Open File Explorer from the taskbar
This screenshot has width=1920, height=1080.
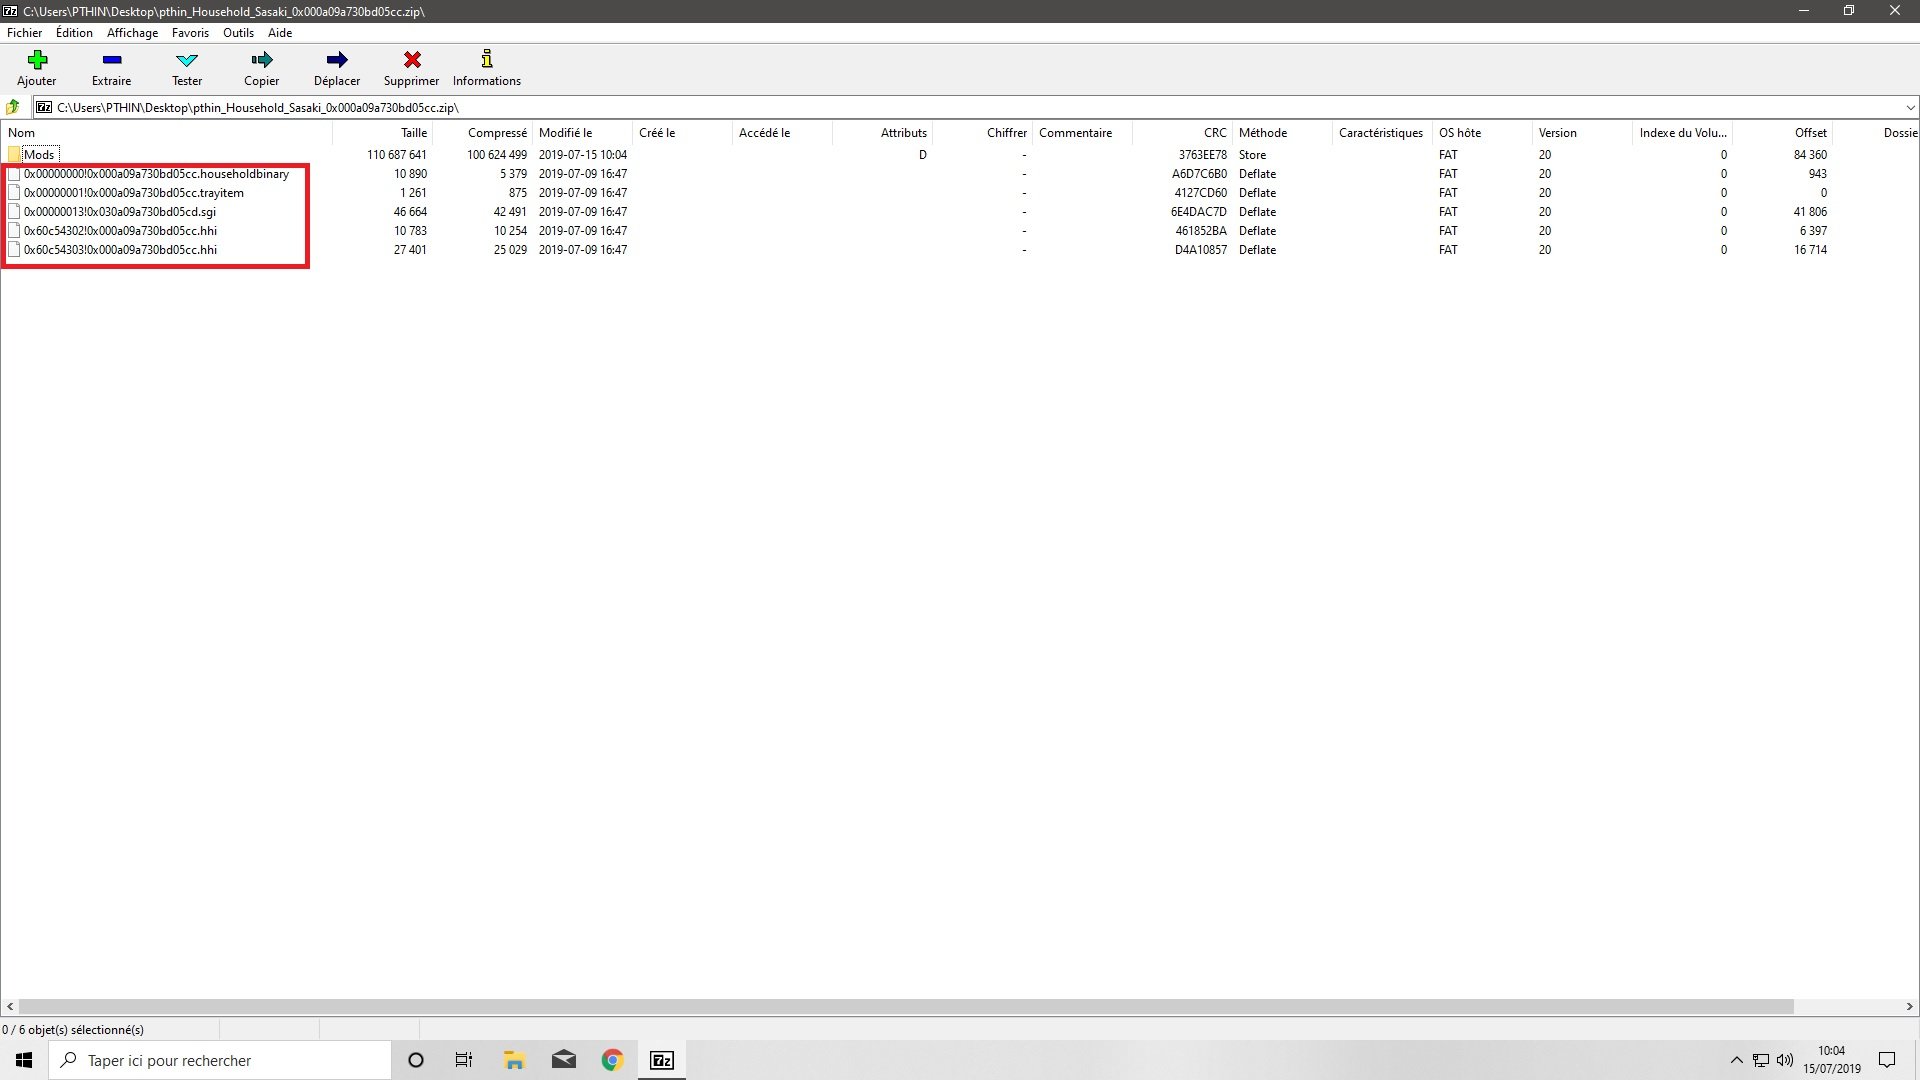(514, 1060)
